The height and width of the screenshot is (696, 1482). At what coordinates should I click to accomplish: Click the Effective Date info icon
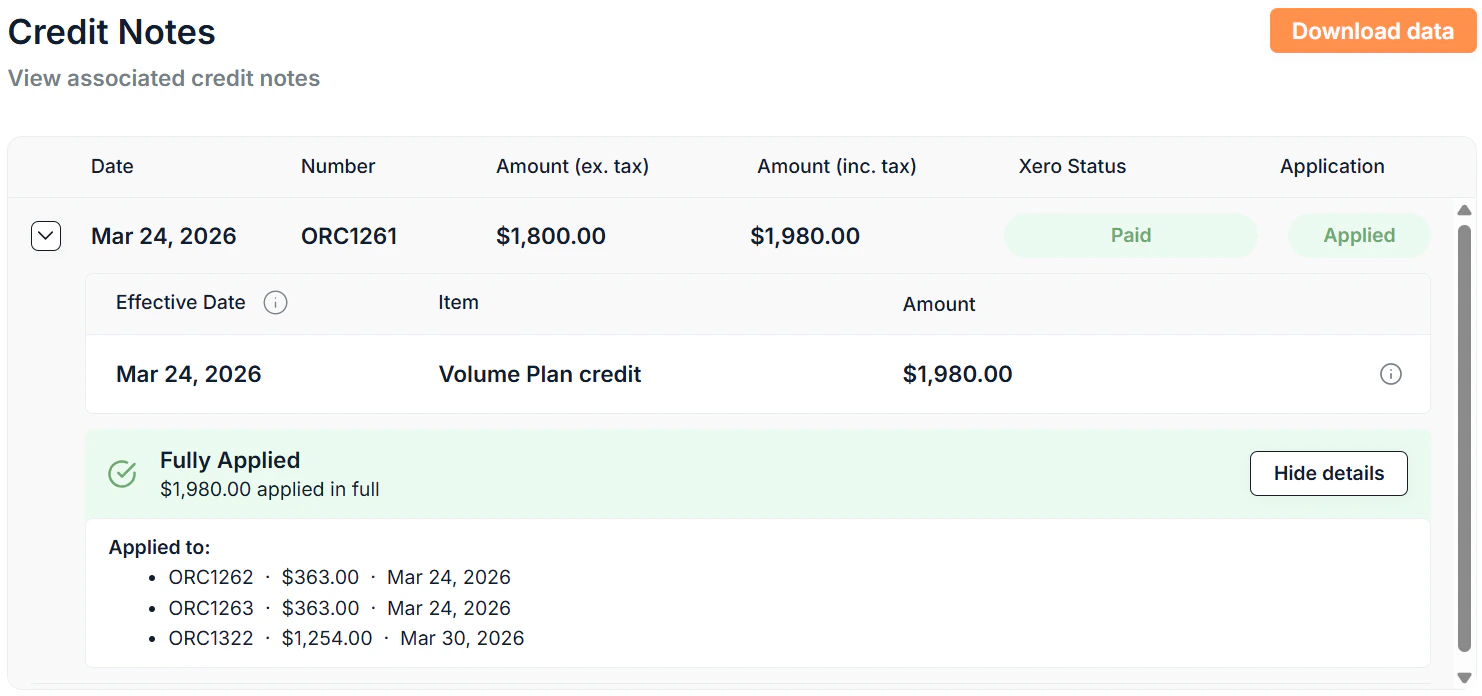pyautogui.click(x=275, y=302)
